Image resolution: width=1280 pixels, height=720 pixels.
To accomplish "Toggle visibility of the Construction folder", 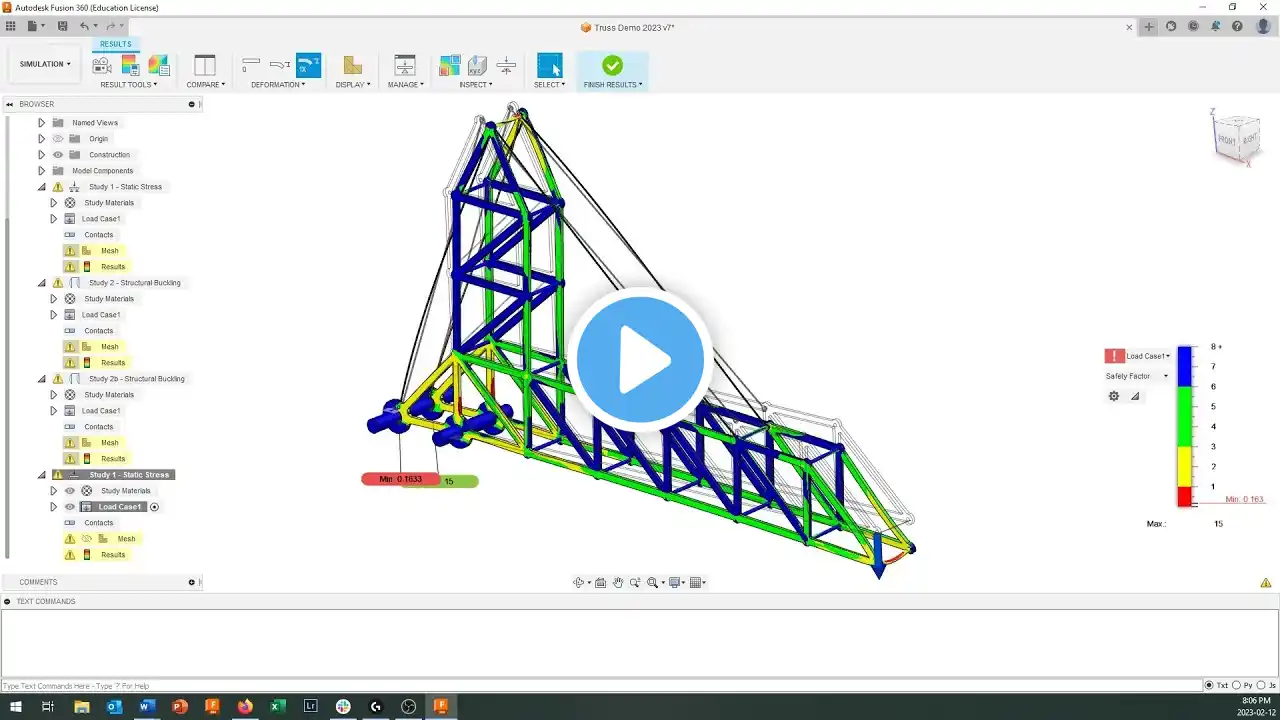I will point(58,155).
